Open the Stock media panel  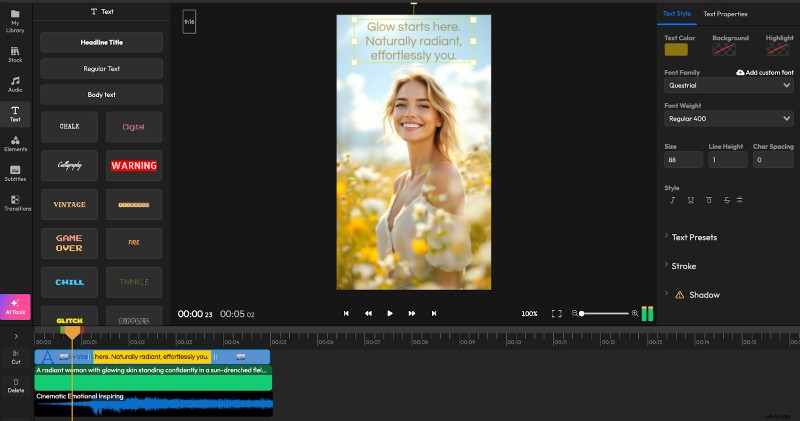pyautogui.click(x=15, y=54)
